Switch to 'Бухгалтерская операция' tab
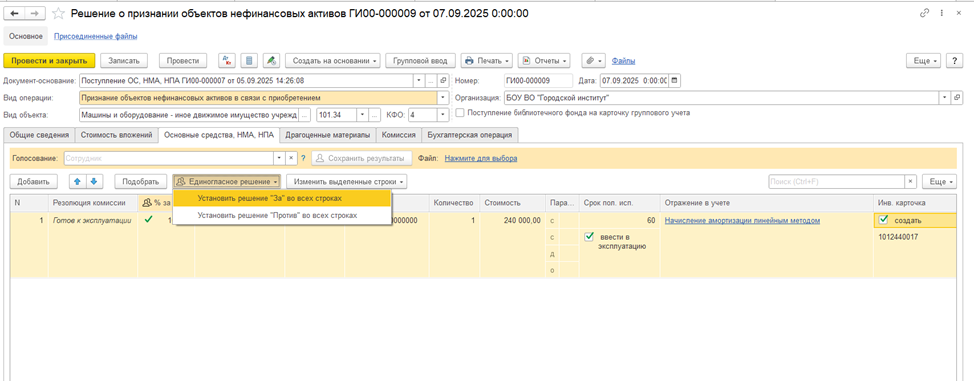Image resolution: width=974 pixels, height=381 pixels. coord(470,135)
